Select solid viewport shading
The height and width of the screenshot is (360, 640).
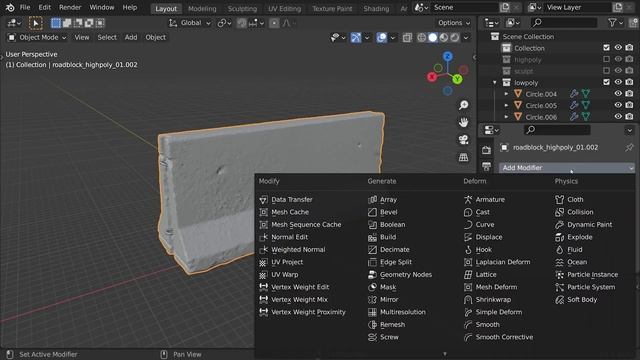433,38
